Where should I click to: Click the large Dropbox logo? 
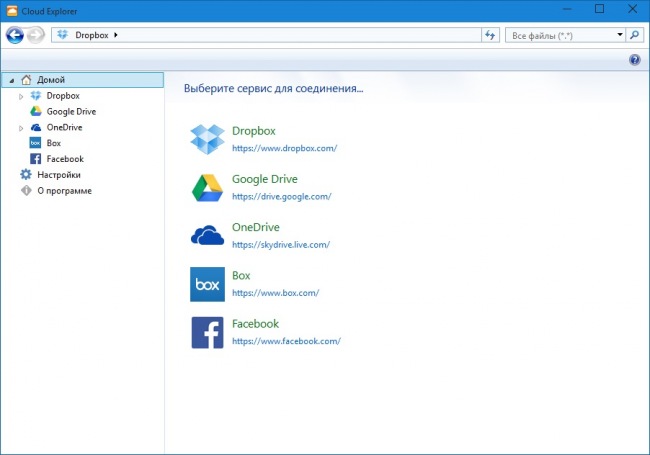click(207, 139)
